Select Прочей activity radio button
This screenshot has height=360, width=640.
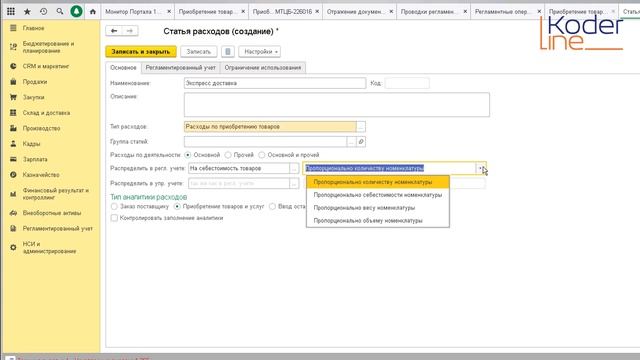[228, 155]
